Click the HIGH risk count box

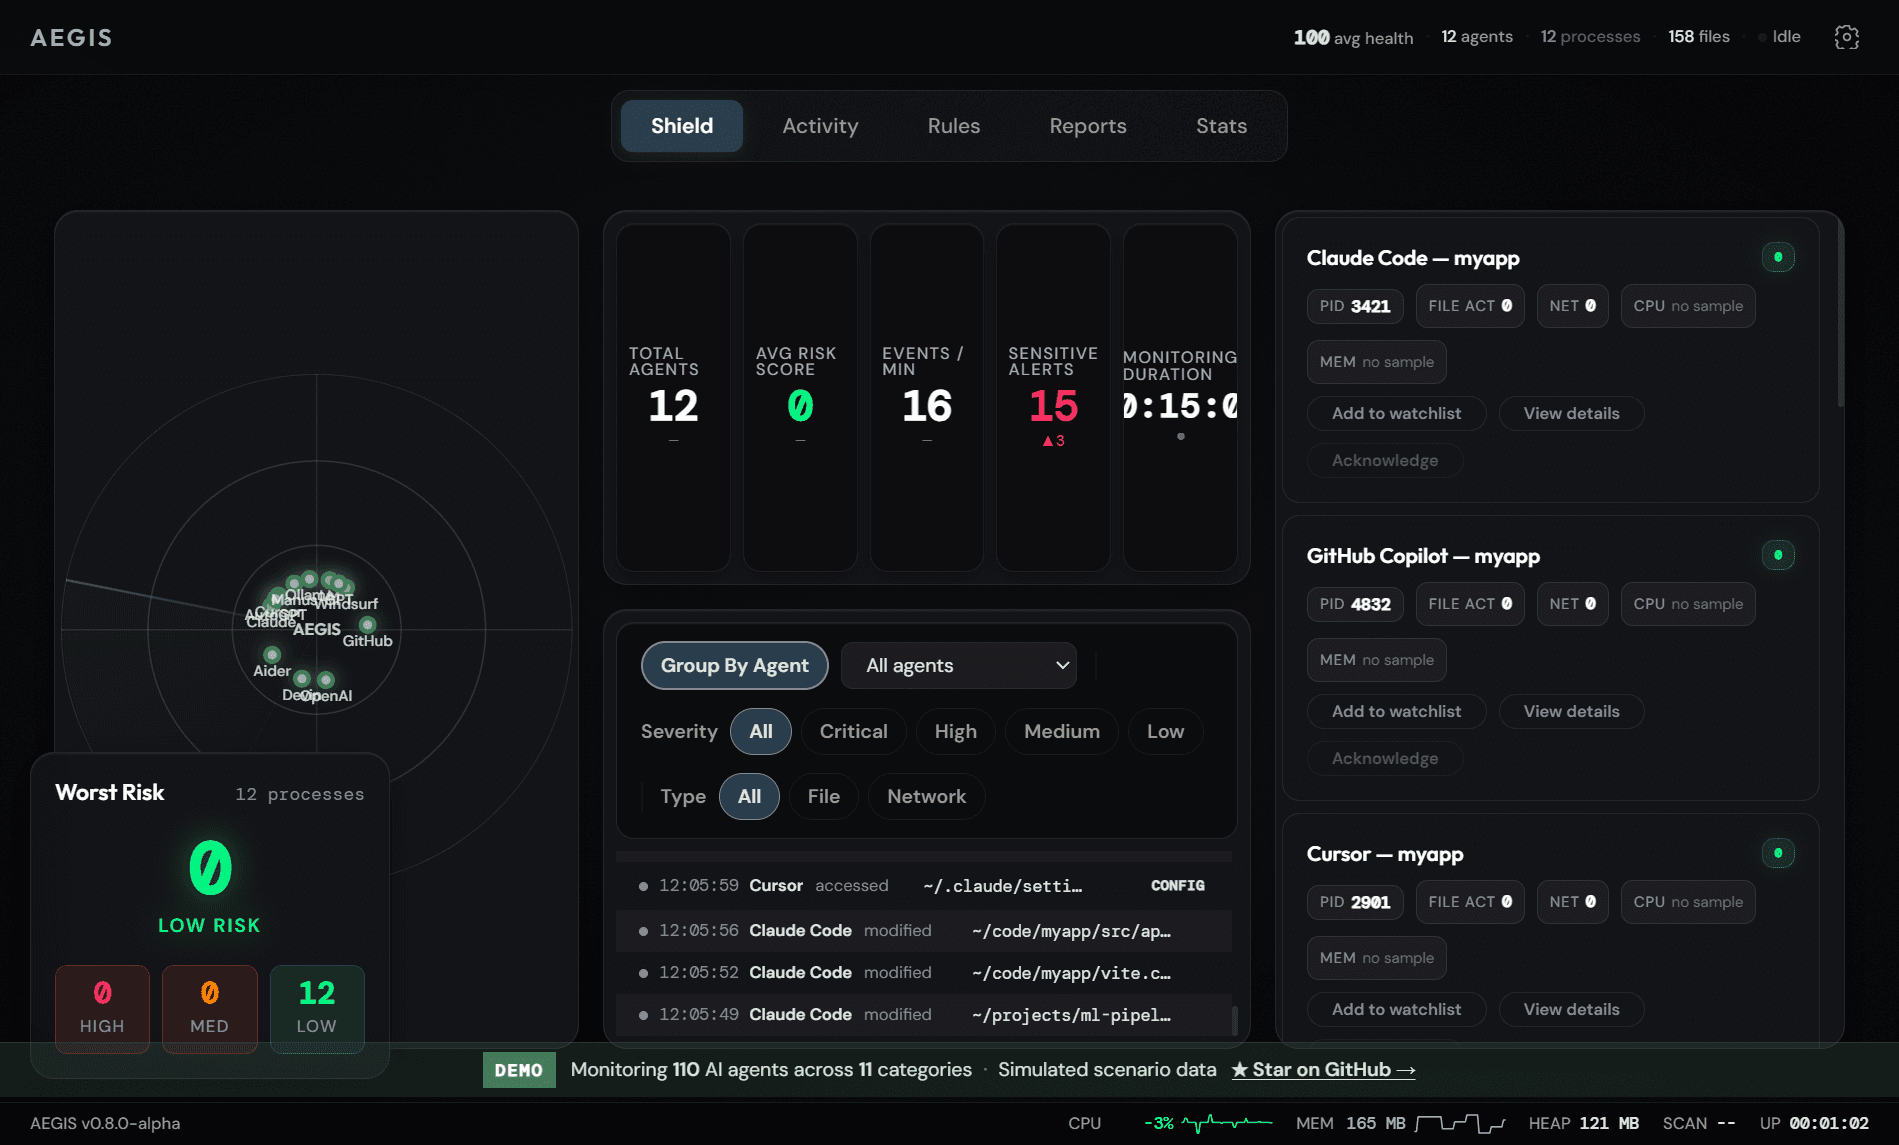pyautogui.click(x=102, y=1008)
